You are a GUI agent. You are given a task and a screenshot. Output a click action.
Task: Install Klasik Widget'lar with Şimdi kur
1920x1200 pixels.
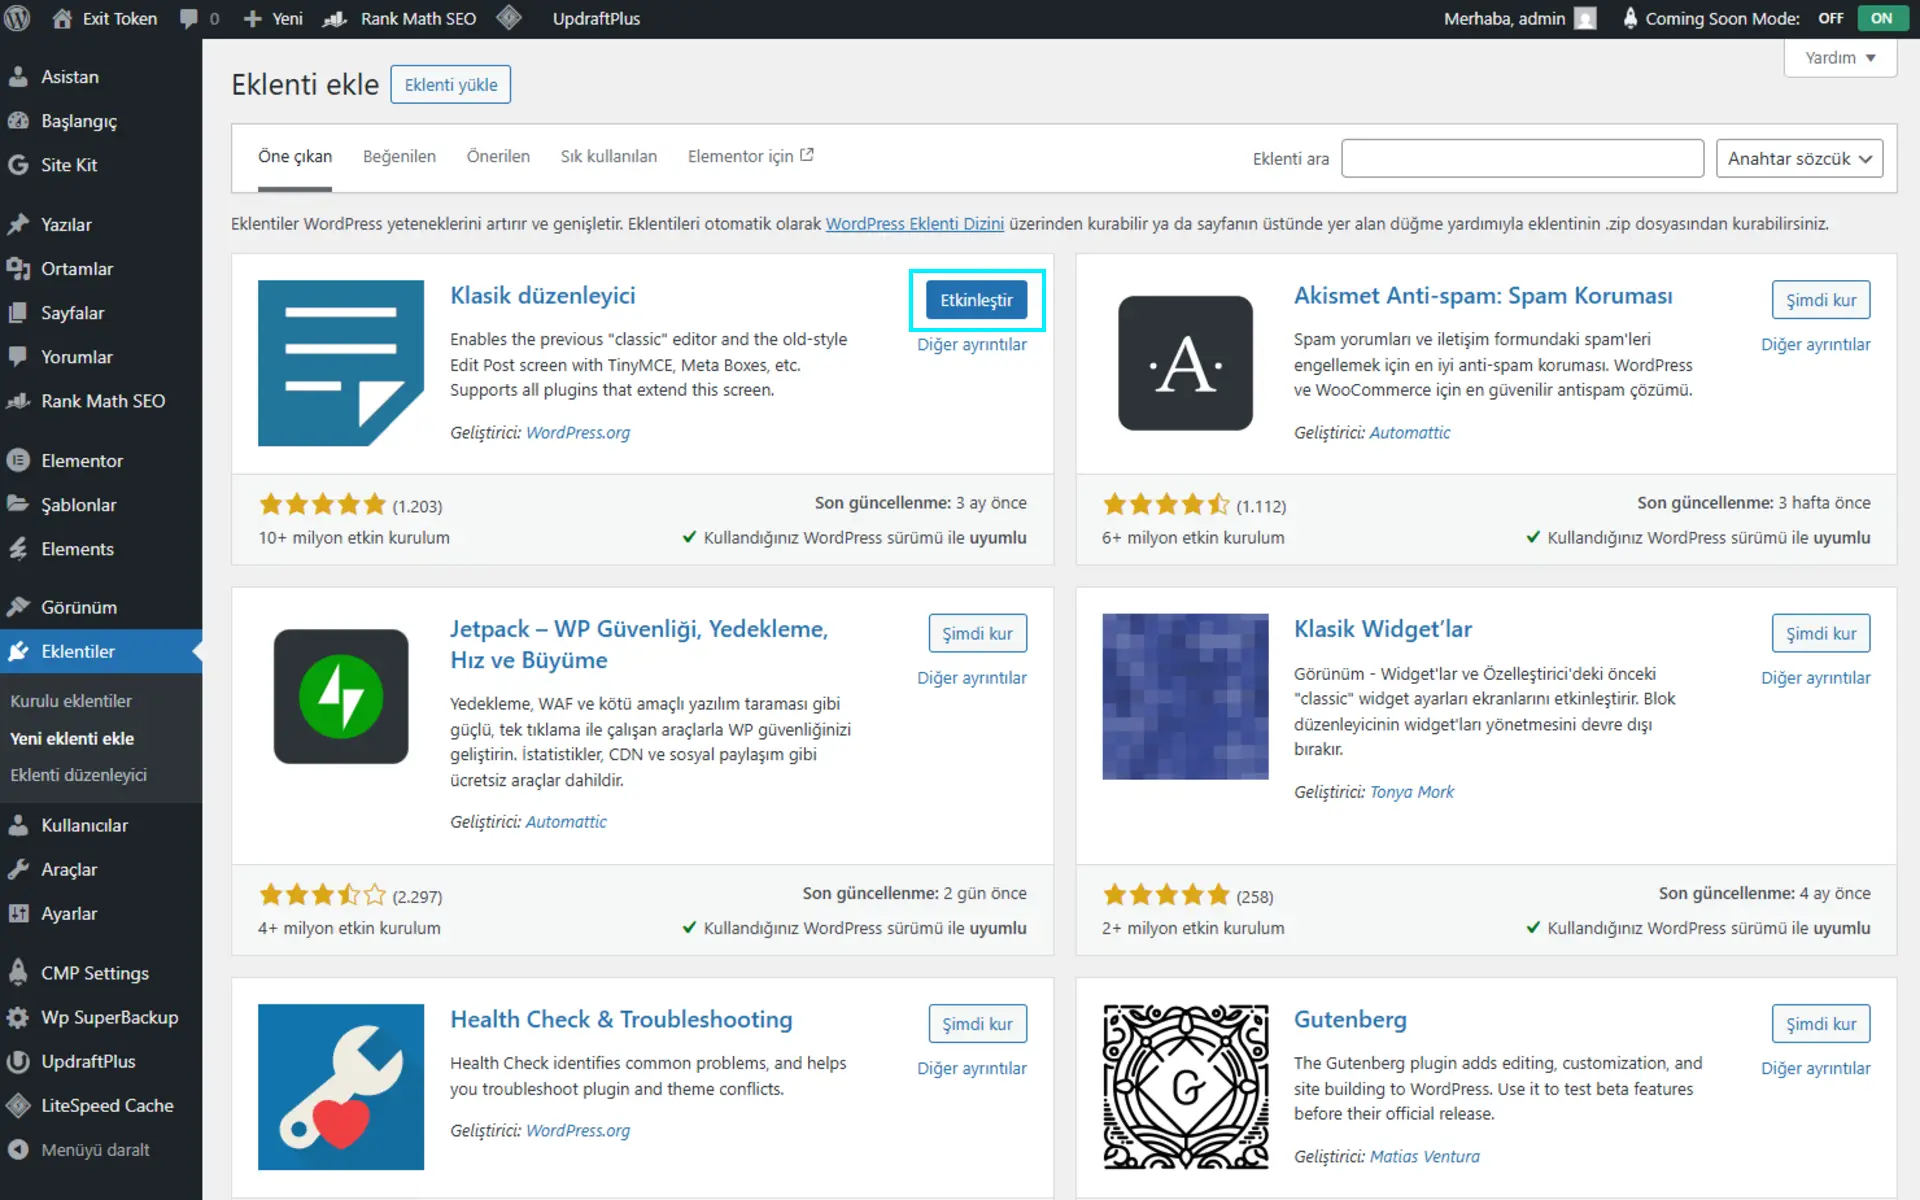(1821, 633)
